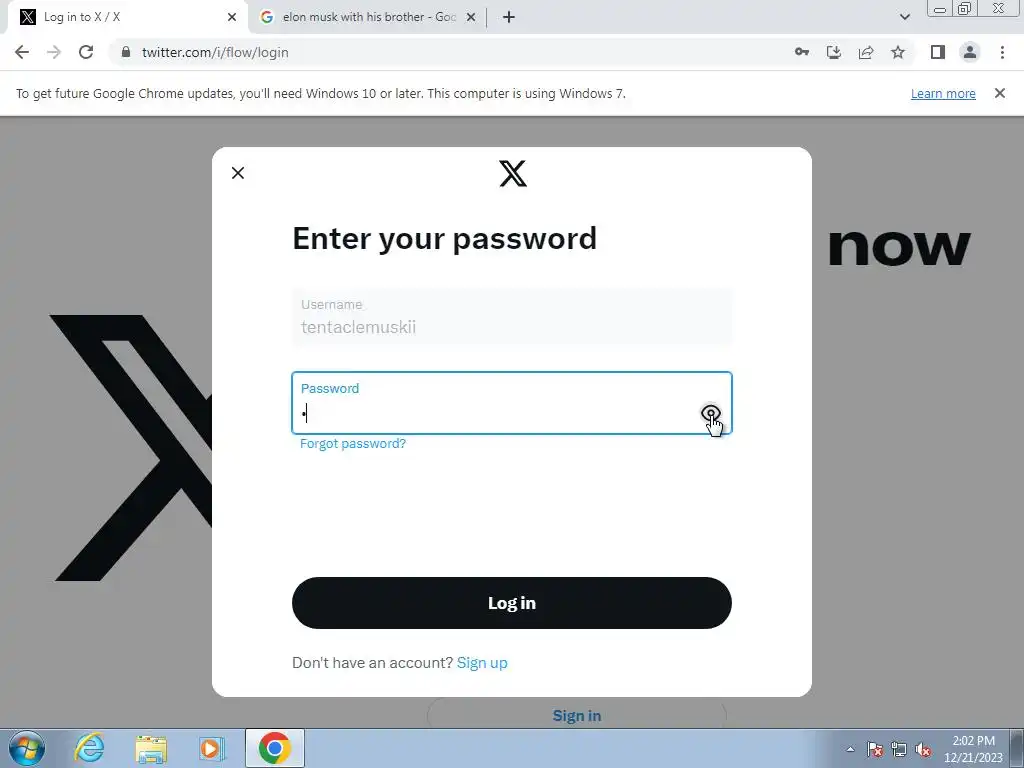The height and width of the screenshot is (768, 1024).
Task: Close the X login dialog
Action: pos(238,173)
